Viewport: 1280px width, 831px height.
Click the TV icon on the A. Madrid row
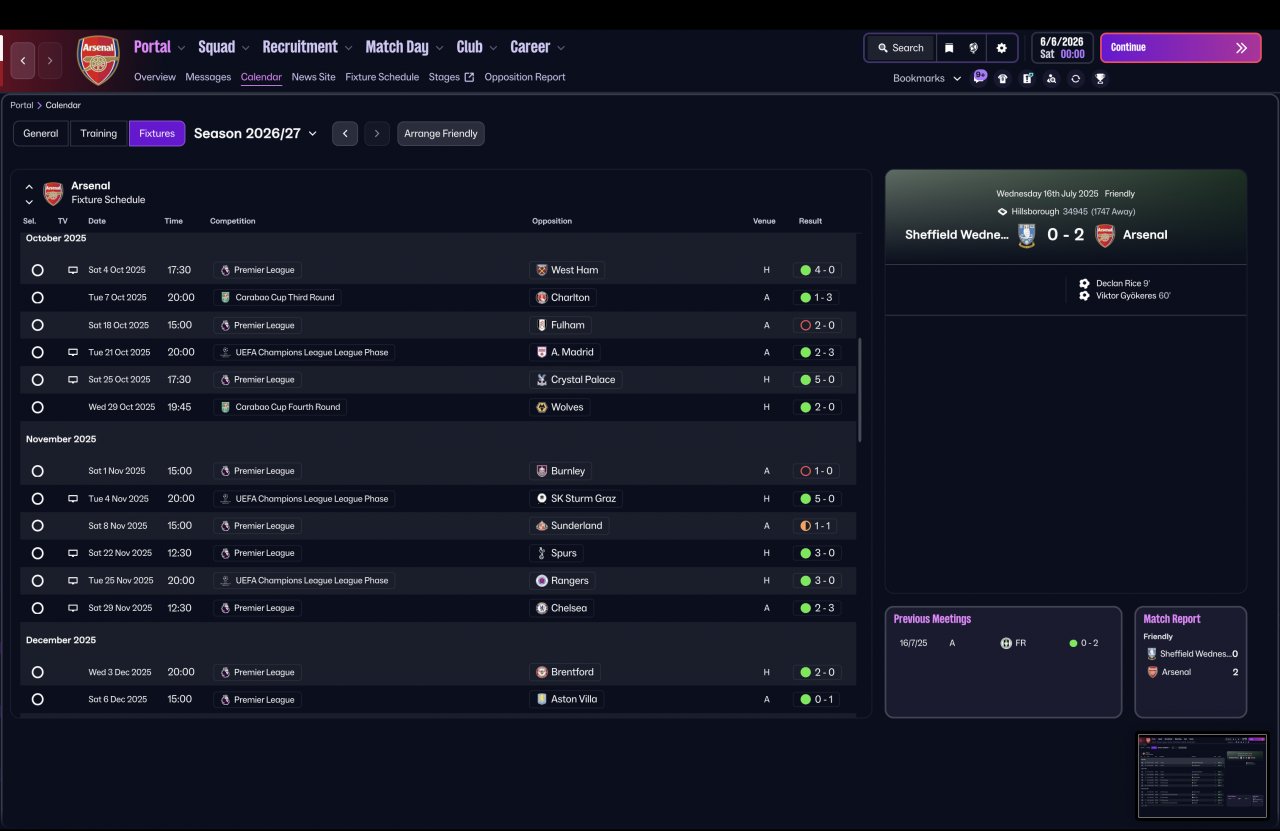pos(73,352)
